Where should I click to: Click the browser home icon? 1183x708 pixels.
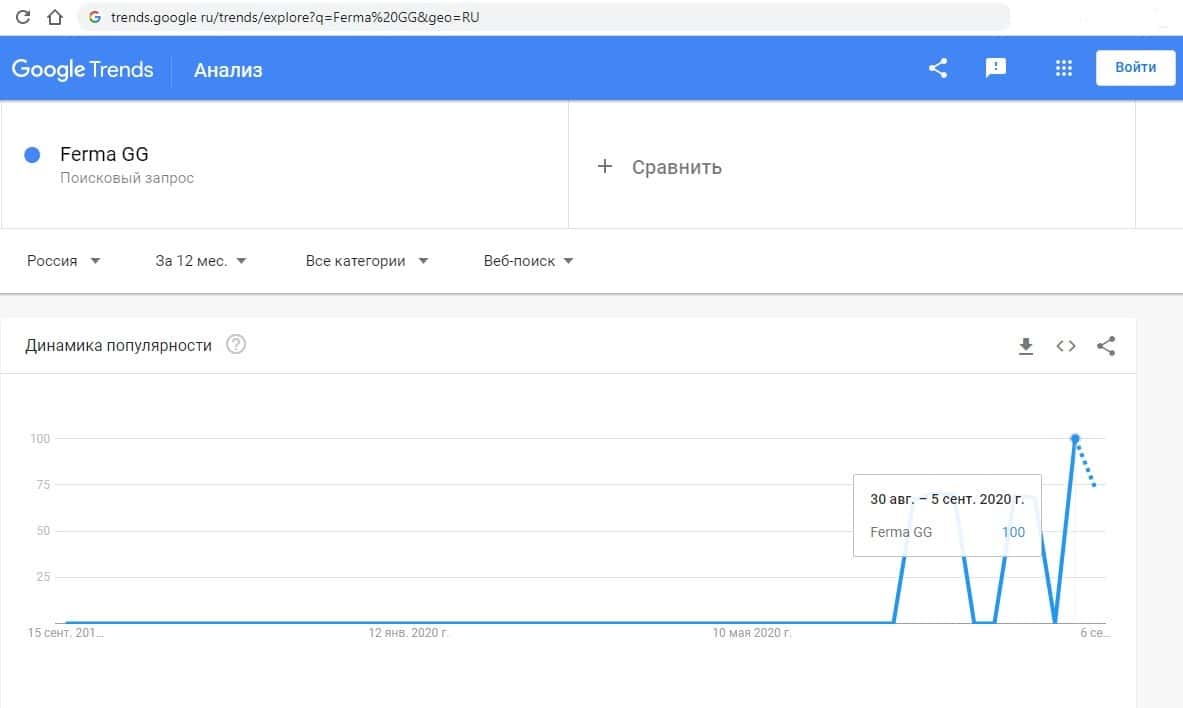[x=56, y=17]
